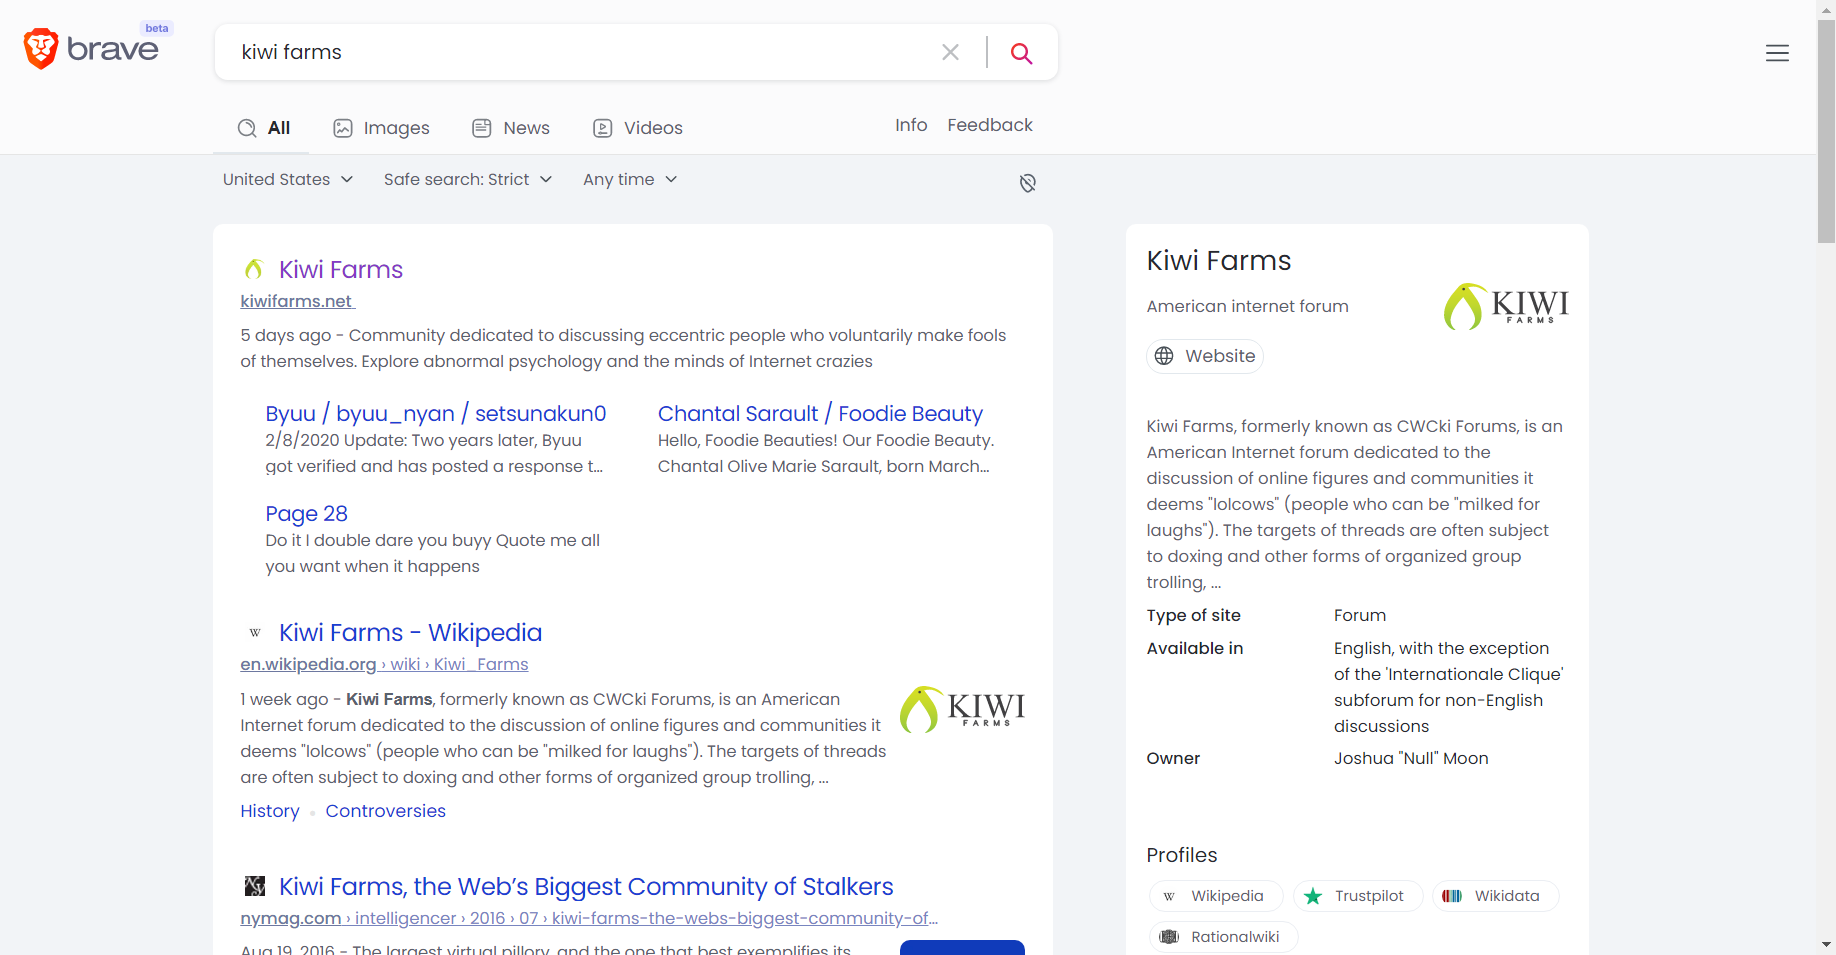Click the Videos tab icon

(603, 128)
